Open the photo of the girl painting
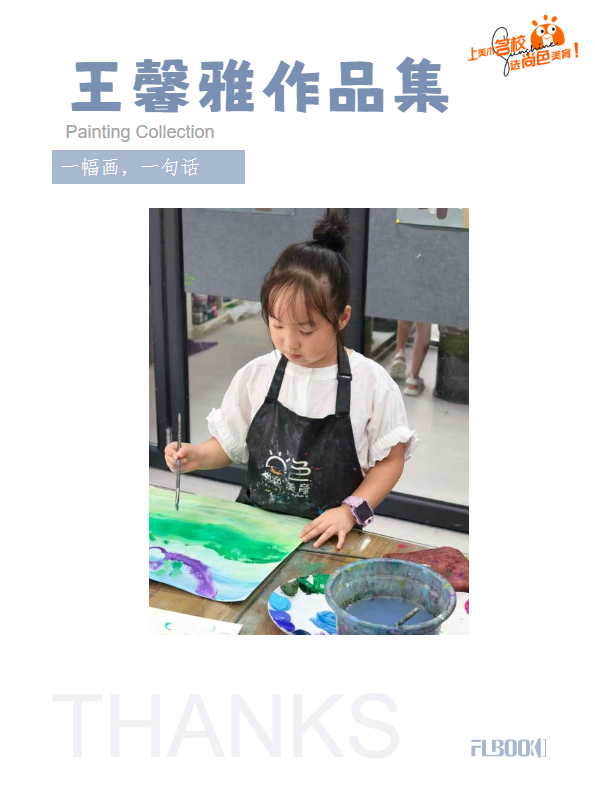595x806 pixels. 309,421
